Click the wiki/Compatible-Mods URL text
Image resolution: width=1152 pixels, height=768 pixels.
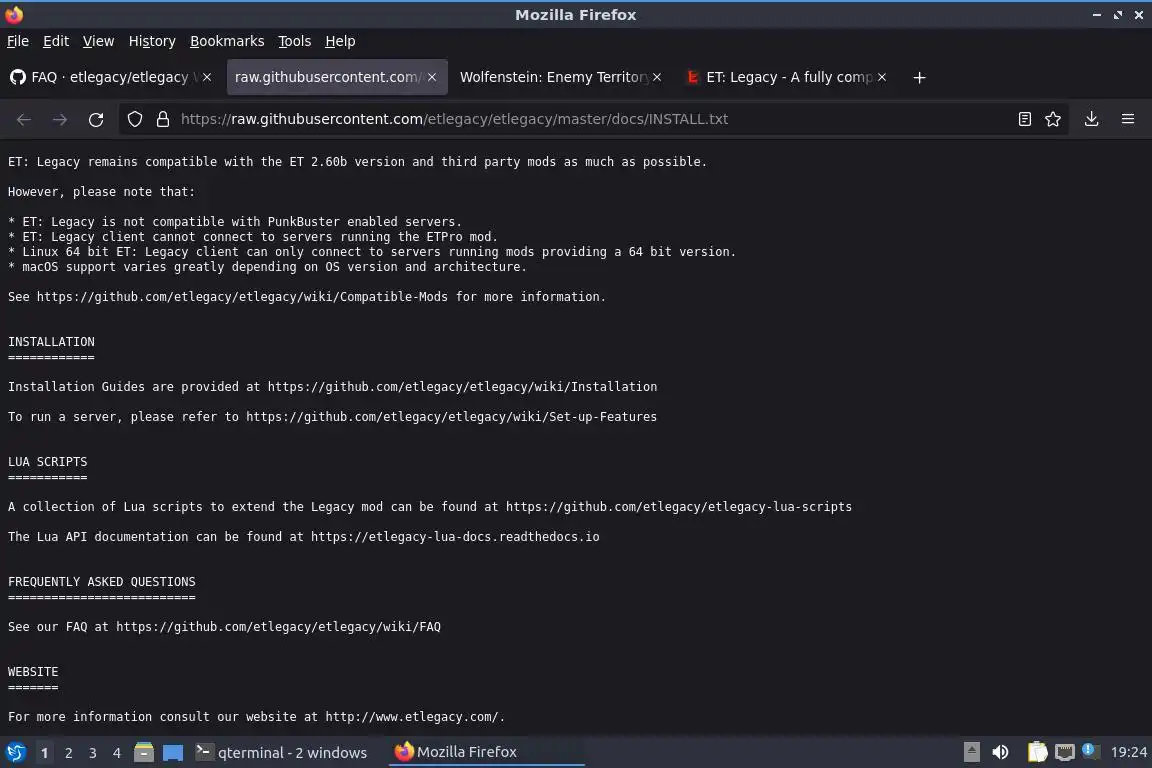click(242, 297)
